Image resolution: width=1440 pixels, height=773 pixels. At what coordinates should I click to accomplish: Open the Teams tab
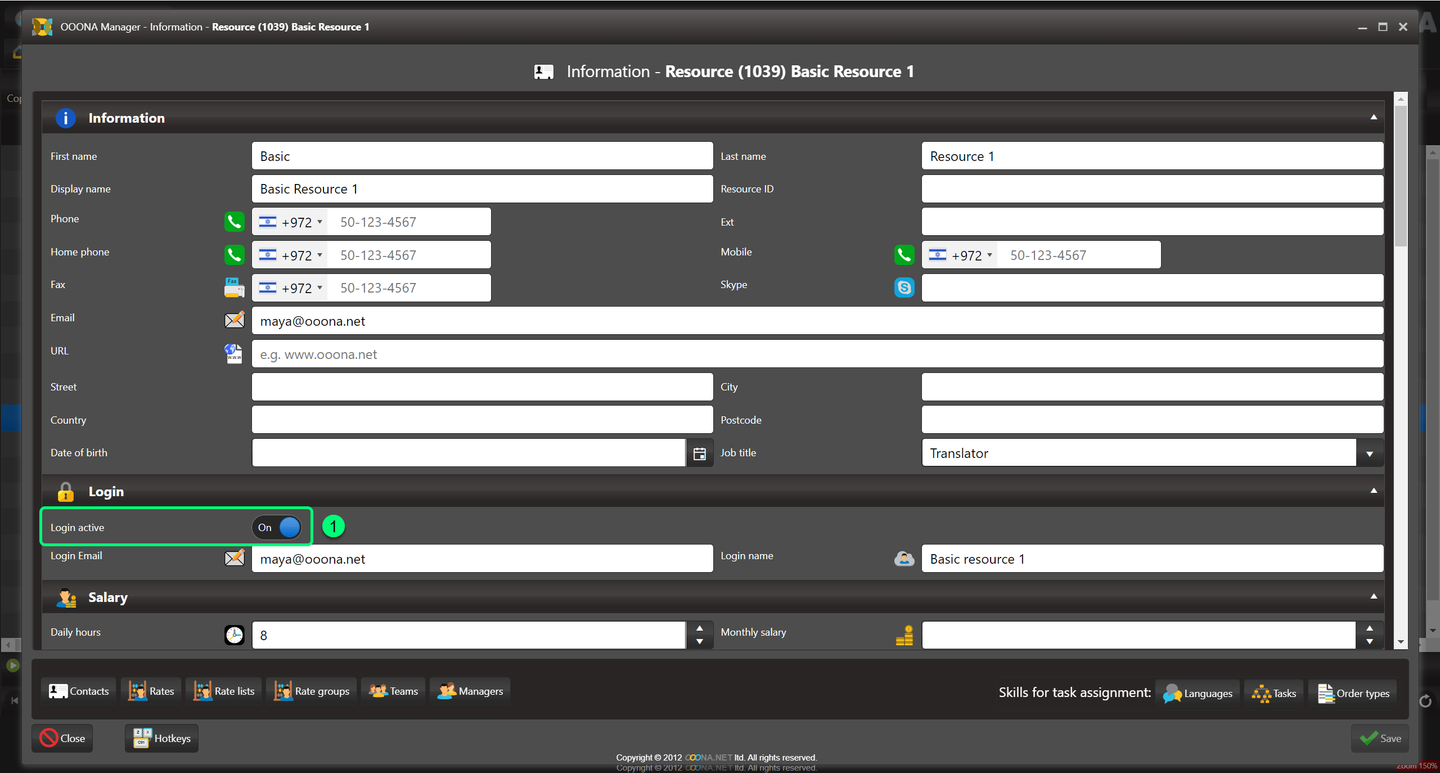tap(393, 691)
